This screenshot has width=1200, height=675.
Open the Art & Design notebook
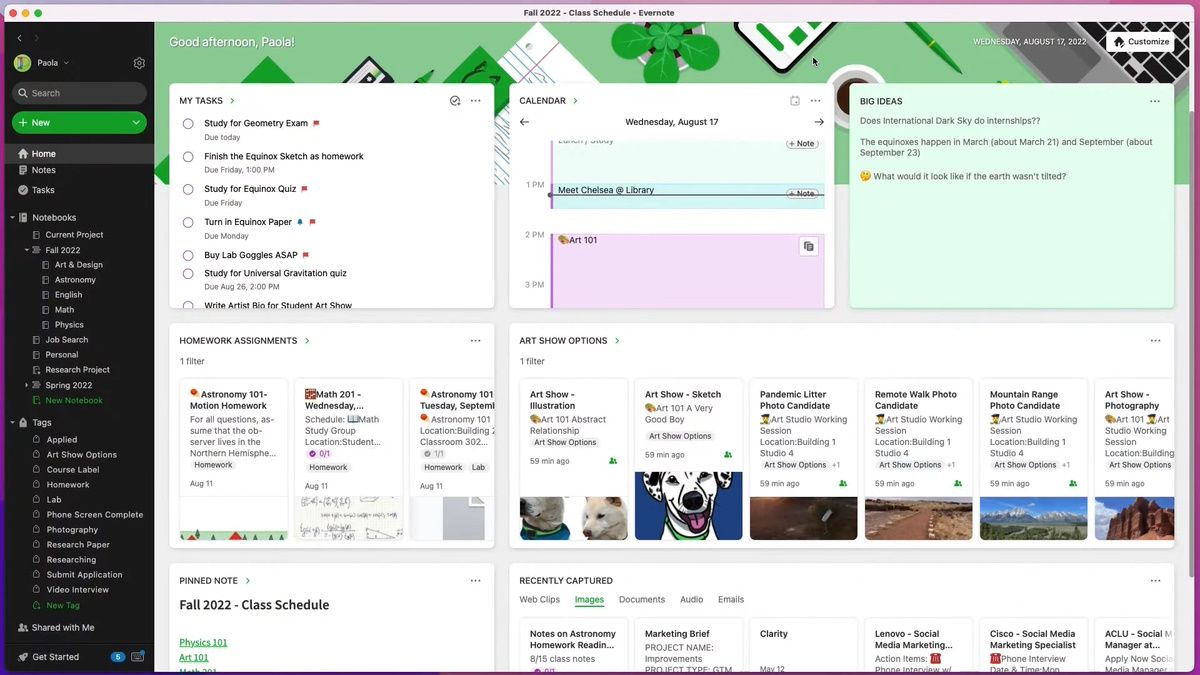78,265
